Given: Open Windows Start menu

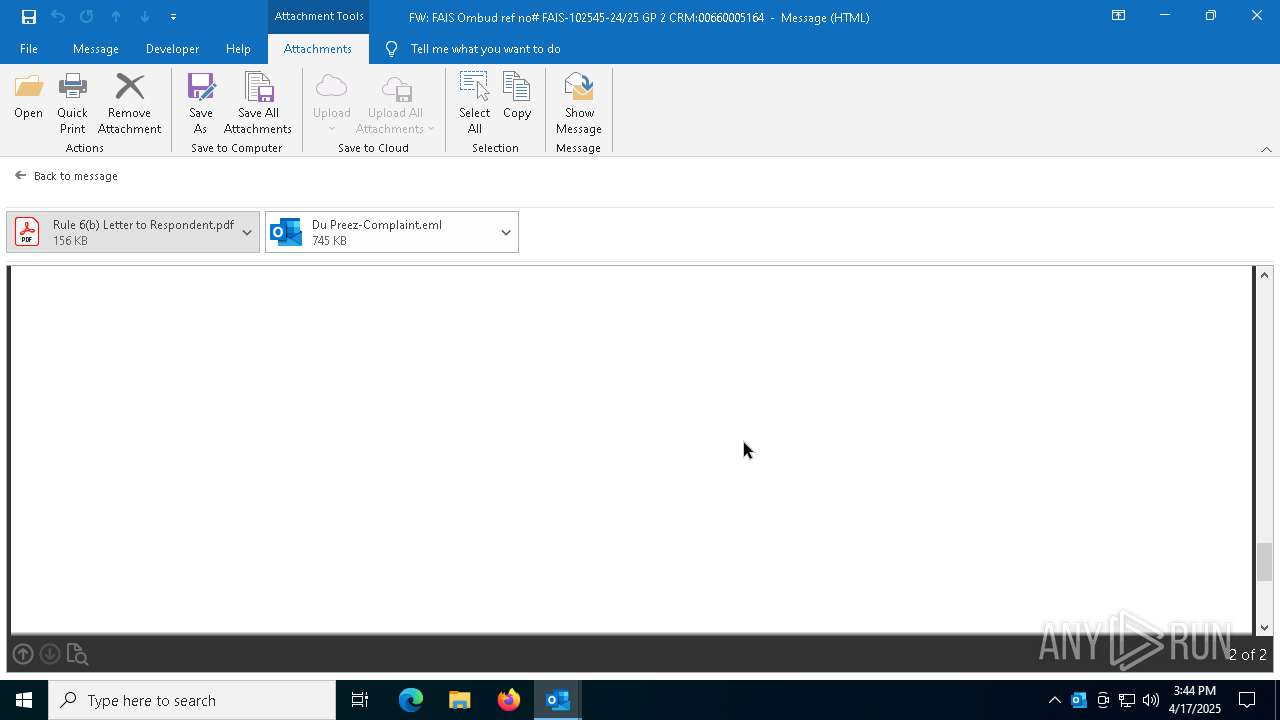Looking at the screenshot, I should pyautogui.click(x=24, y=700).
